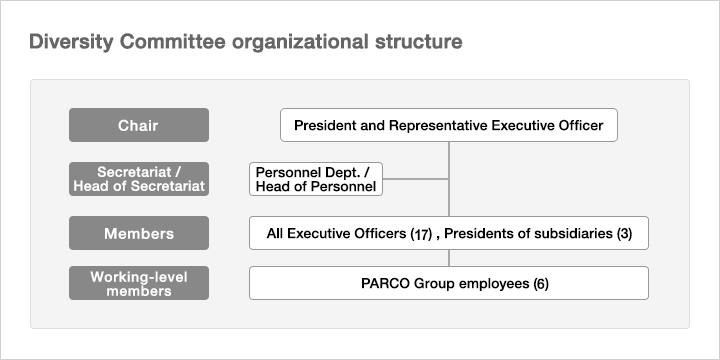Image resolution: width=720 pixels, height=360 pixels.
Task: Click the horizontal connector from the Personnel box
Action: (x=416, y=179)
